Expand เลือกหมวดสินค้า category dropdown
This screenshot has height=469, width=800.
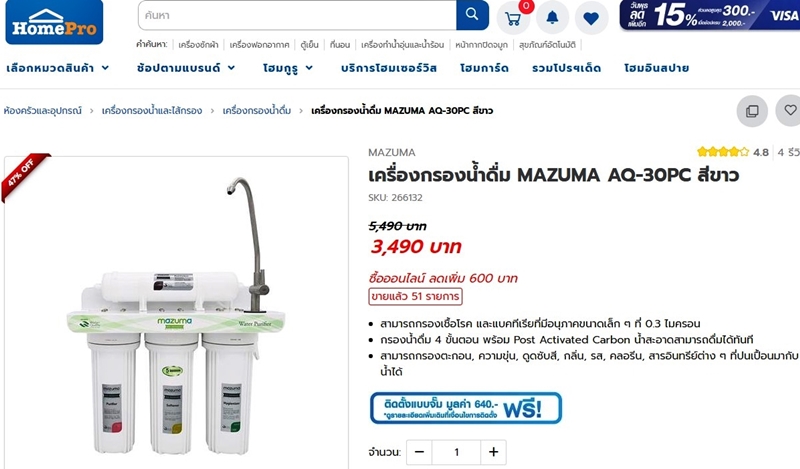tap(58, 68)
